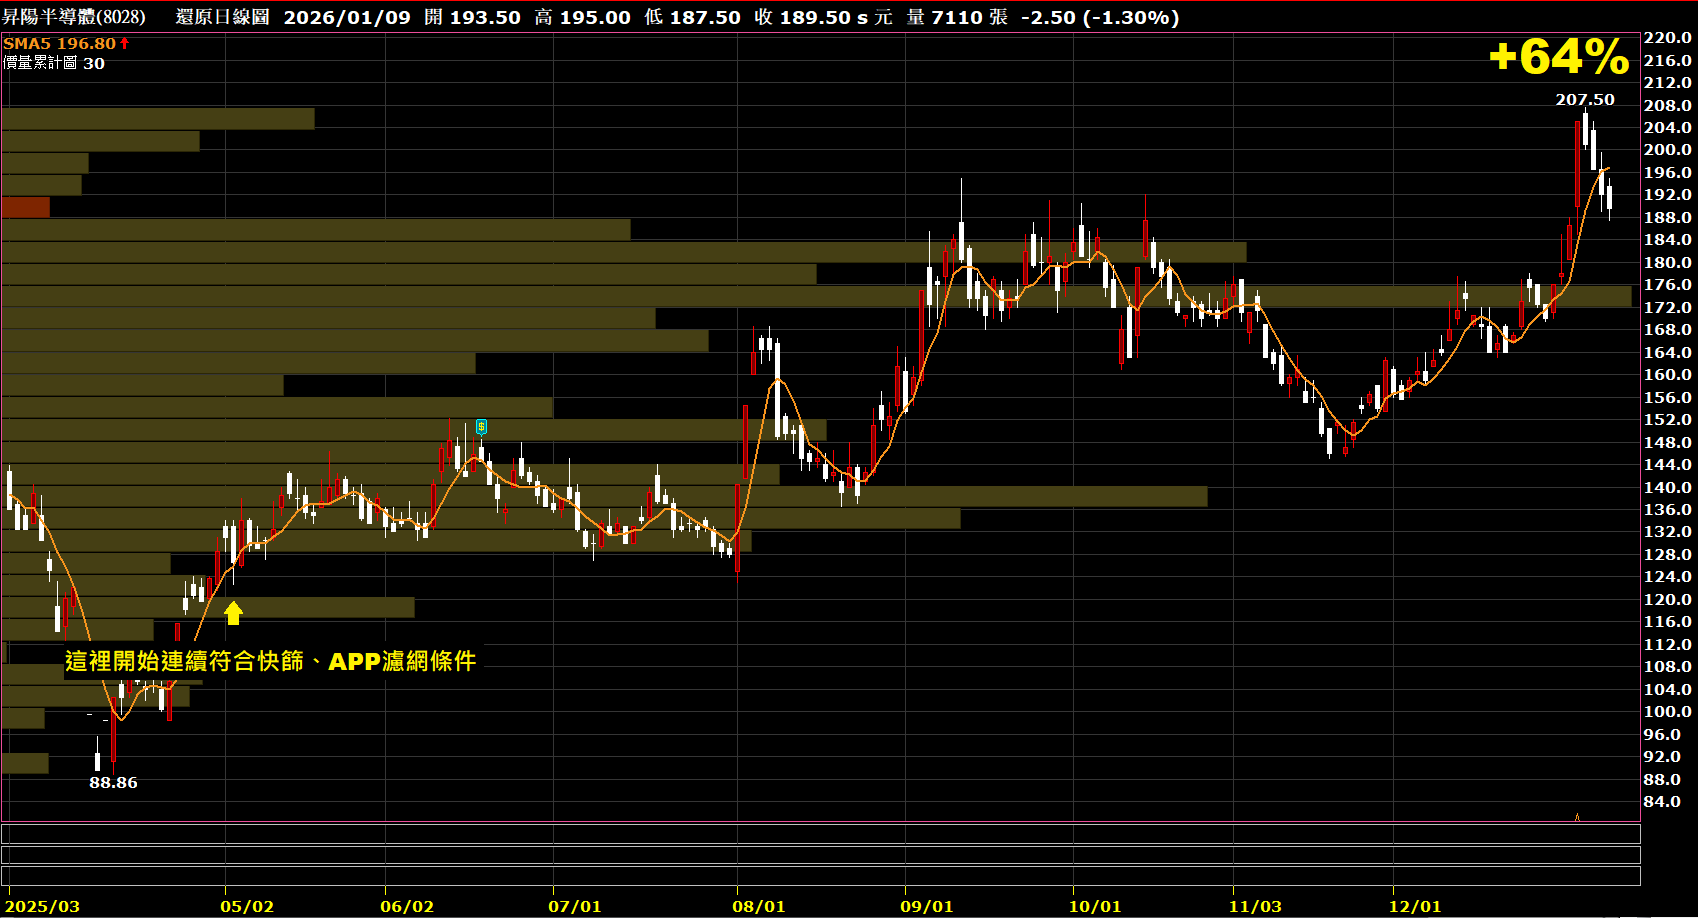Viewport: 1698px width, 918px height.
Task: Click the 220.0 price axis label
Action: click(x=1668, y=38)
